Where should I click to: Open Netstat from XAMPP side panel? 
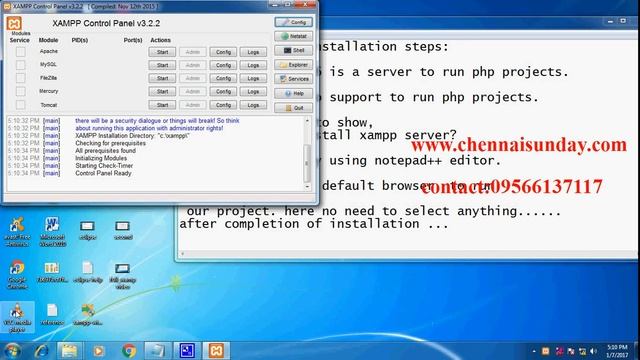point(293,36)
